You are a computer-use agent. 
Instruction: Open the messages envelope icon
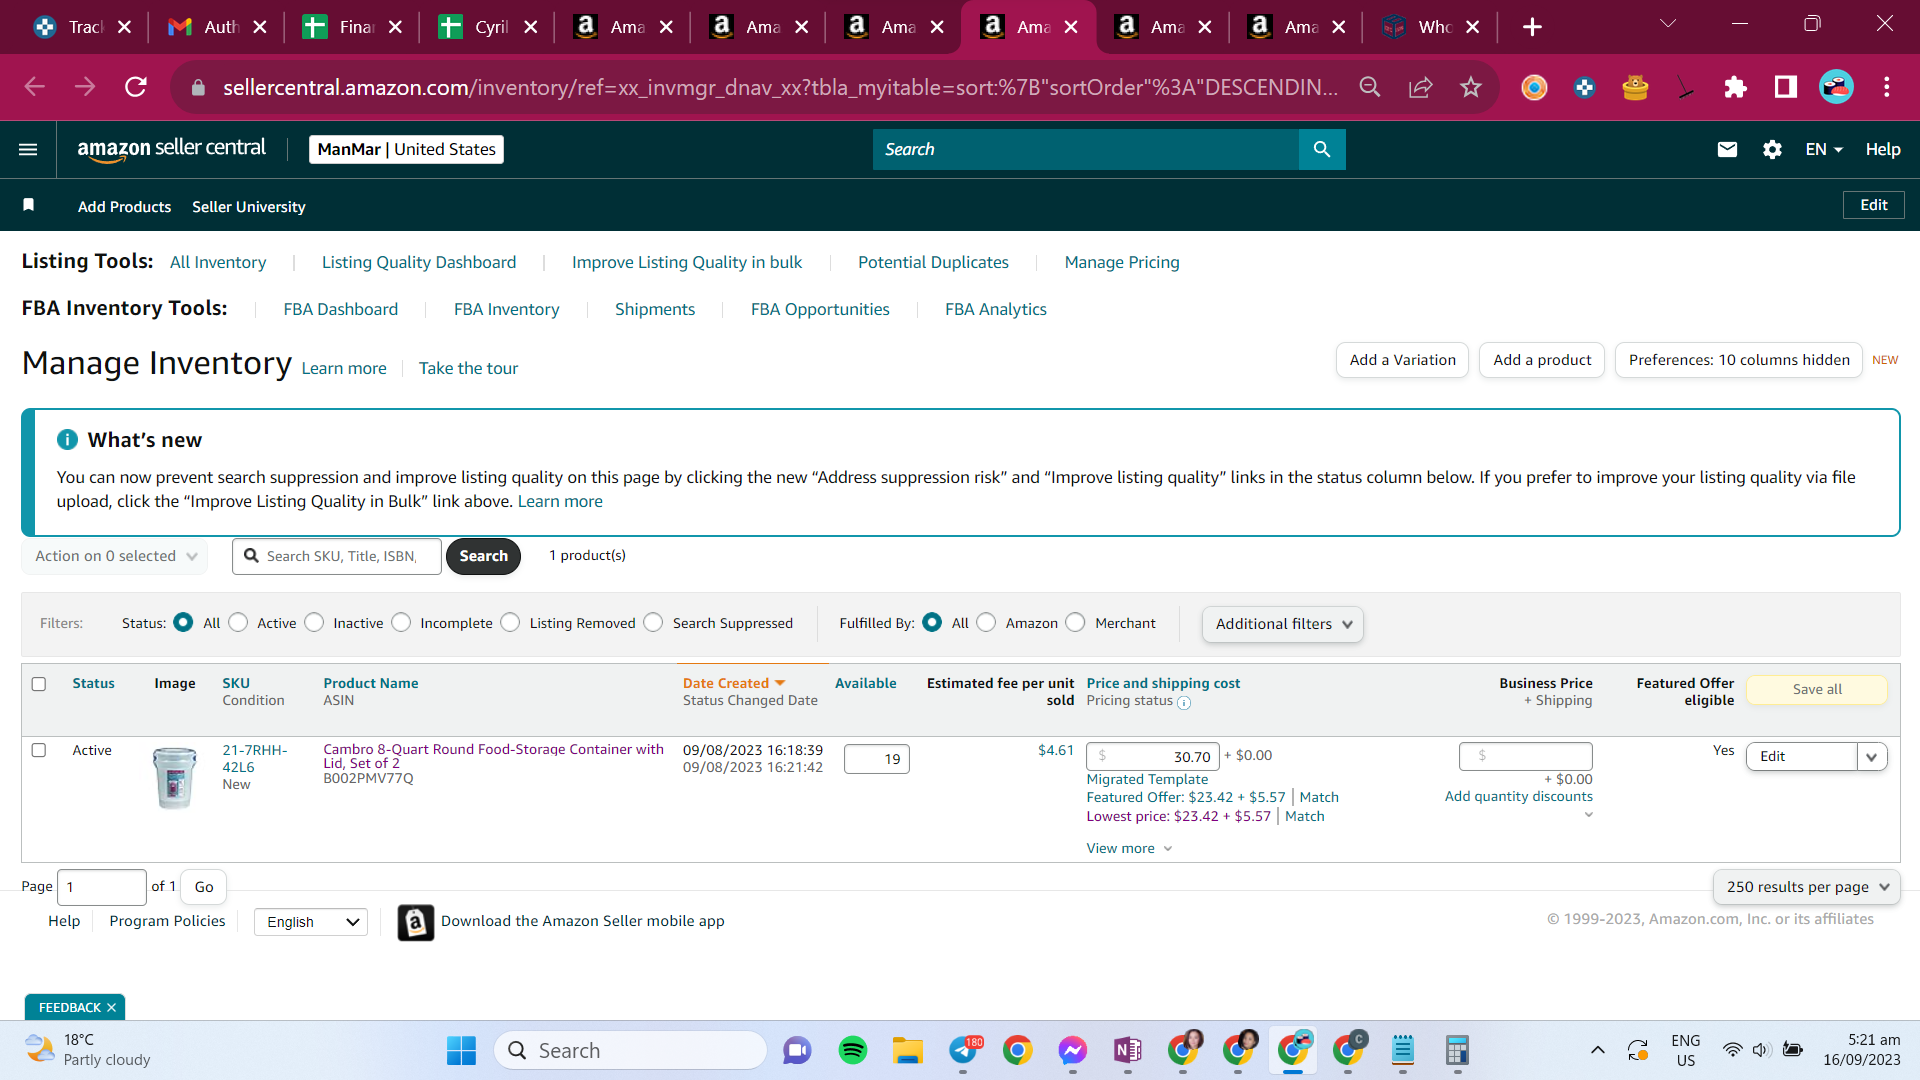1727,149
